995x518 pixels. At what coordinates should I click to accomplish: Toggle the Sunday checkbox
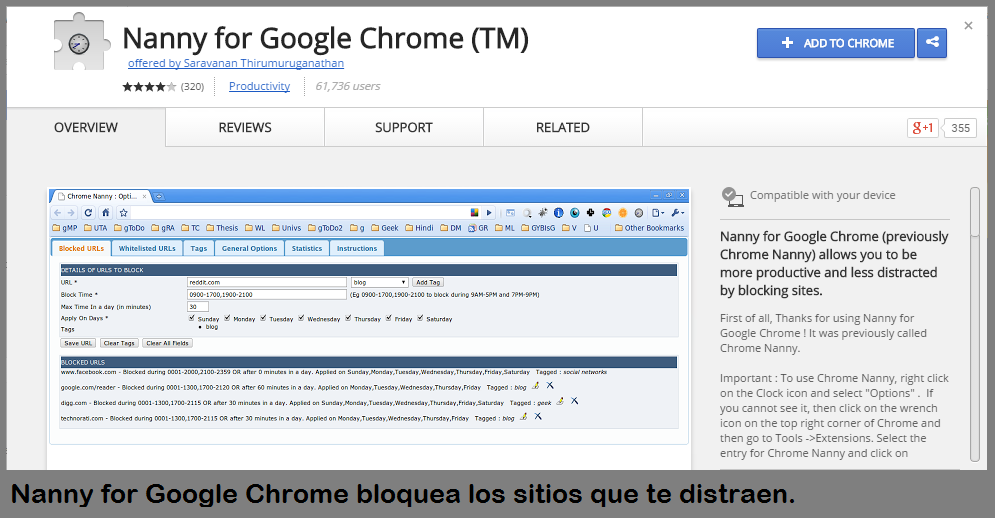coord(192,318)
